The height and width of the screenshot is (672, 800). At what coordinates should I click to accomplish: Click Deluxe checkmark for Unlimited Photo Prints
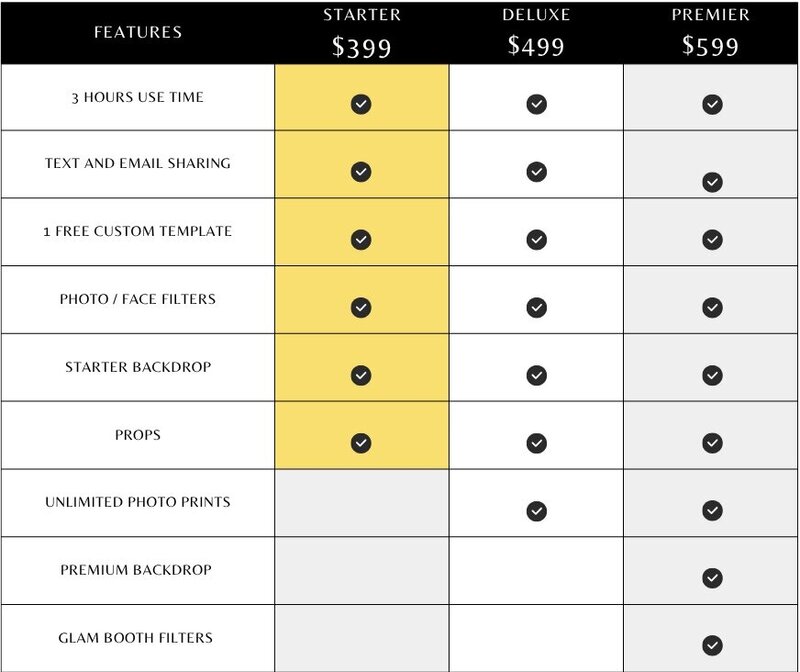point(536,511)
